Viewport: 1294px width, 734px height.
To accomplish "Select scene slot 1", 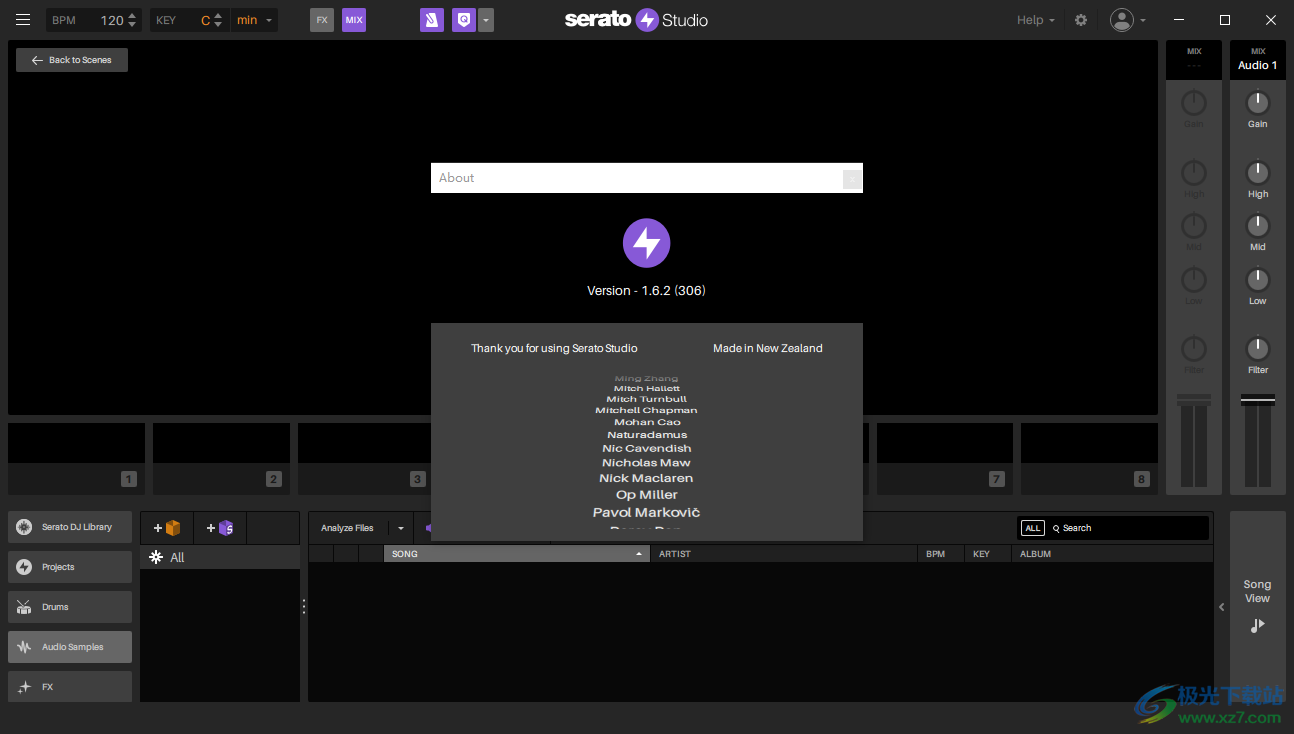I will (77, 458).
